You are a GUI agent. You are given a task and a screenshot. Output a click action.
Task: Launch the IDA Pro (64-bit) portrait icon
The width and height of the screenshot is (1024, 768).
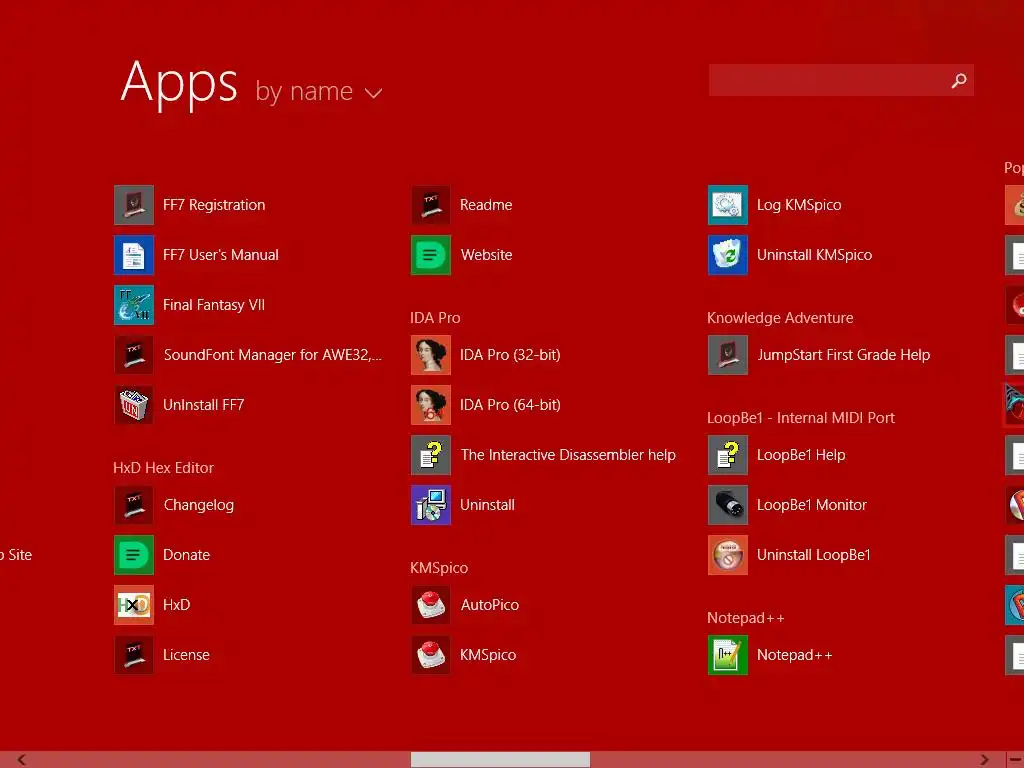[431, 405]
